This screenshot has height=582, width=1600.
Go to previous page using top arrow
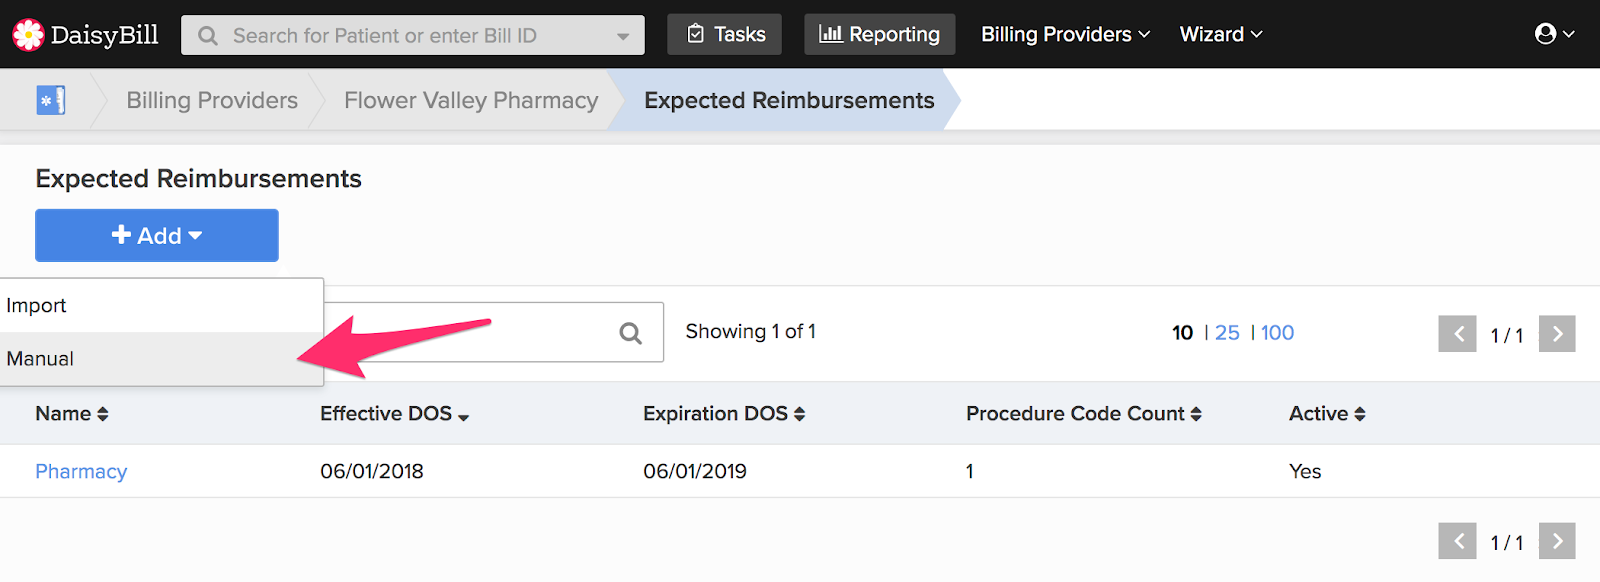click(1458, 334)
